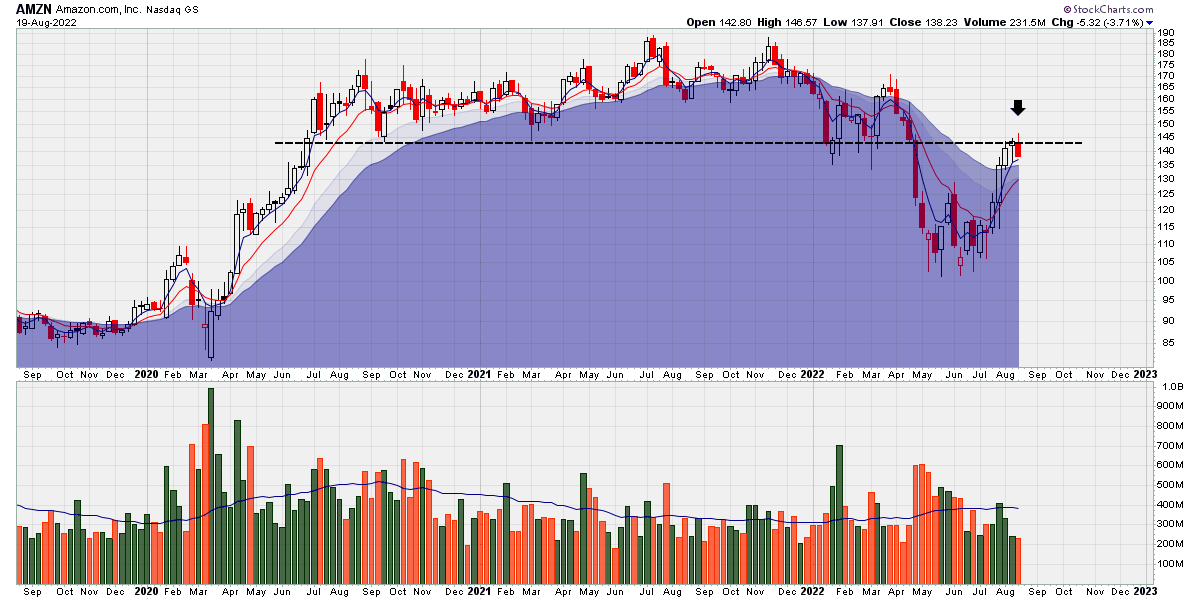1200x600 pixels.
Task: Click the 2023 label under the volume panel
Action: (x=1144, y=592)
